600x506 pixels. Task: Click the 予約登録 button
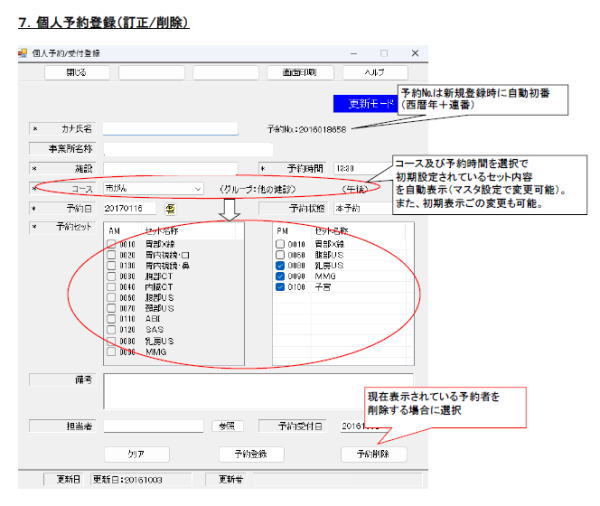coord(251,454)
